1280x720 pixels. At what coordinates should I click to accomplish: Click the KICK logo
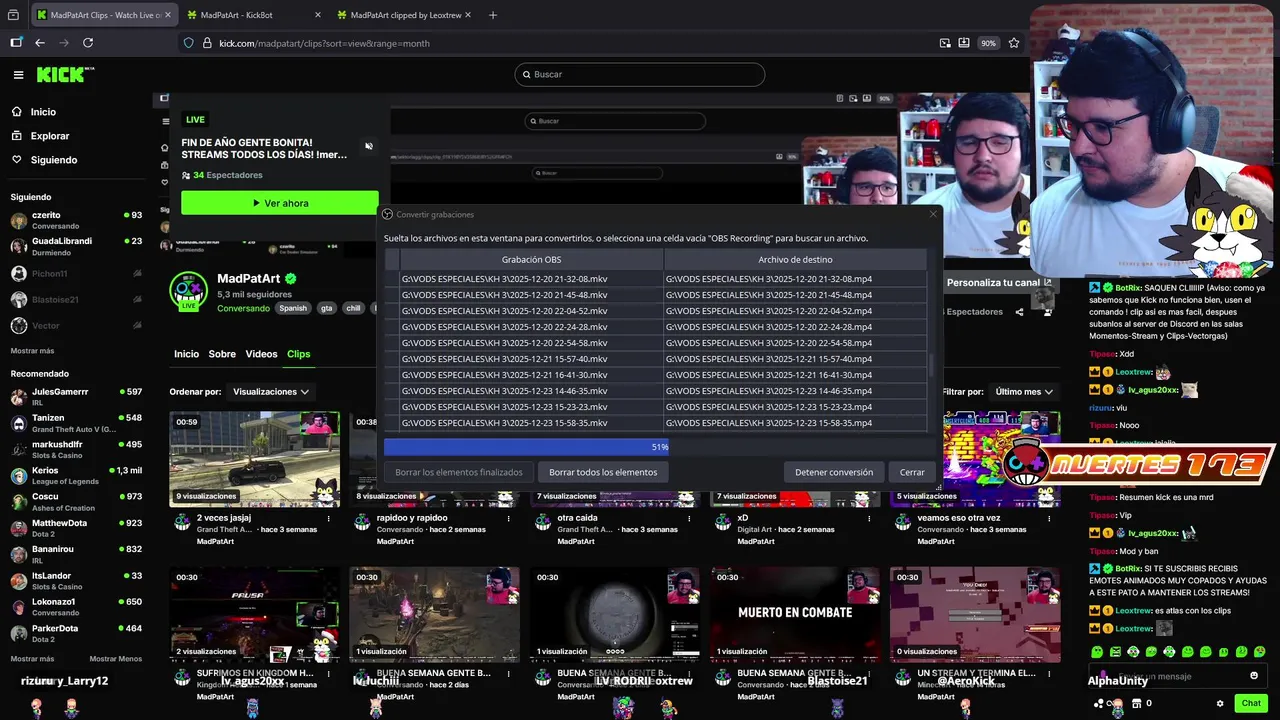click(x=65, y=75)
